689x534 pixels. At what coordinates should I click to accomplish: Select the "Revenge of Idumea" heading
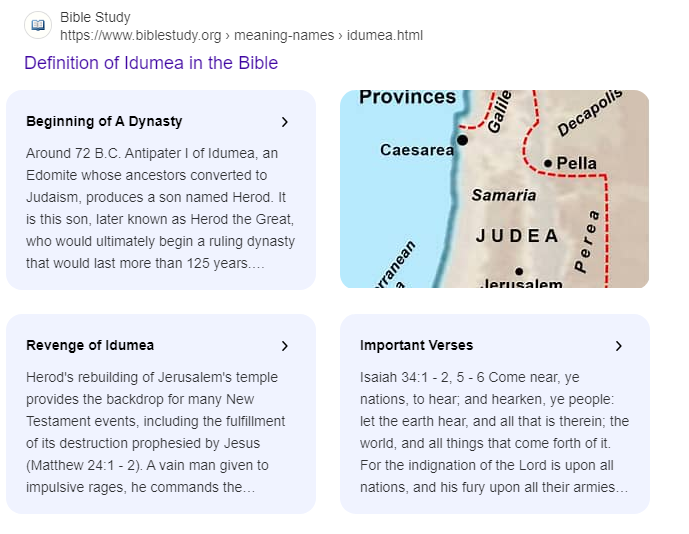coord(90,346)
